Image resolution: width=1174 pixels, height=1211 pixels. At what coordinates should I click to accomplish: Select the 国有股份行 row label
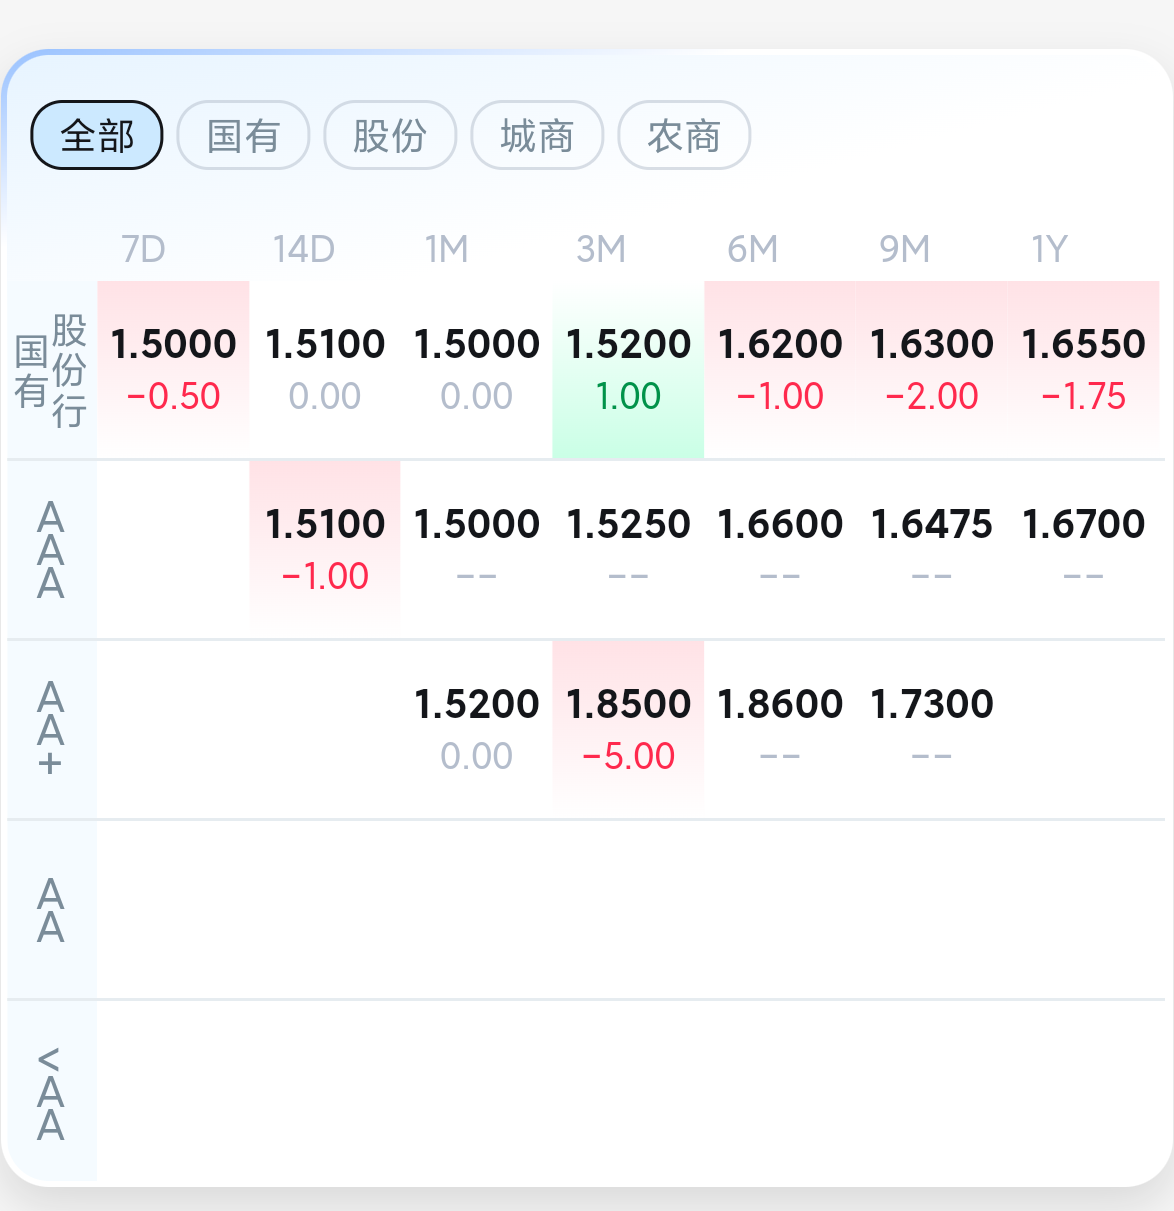tap(51, 370)
